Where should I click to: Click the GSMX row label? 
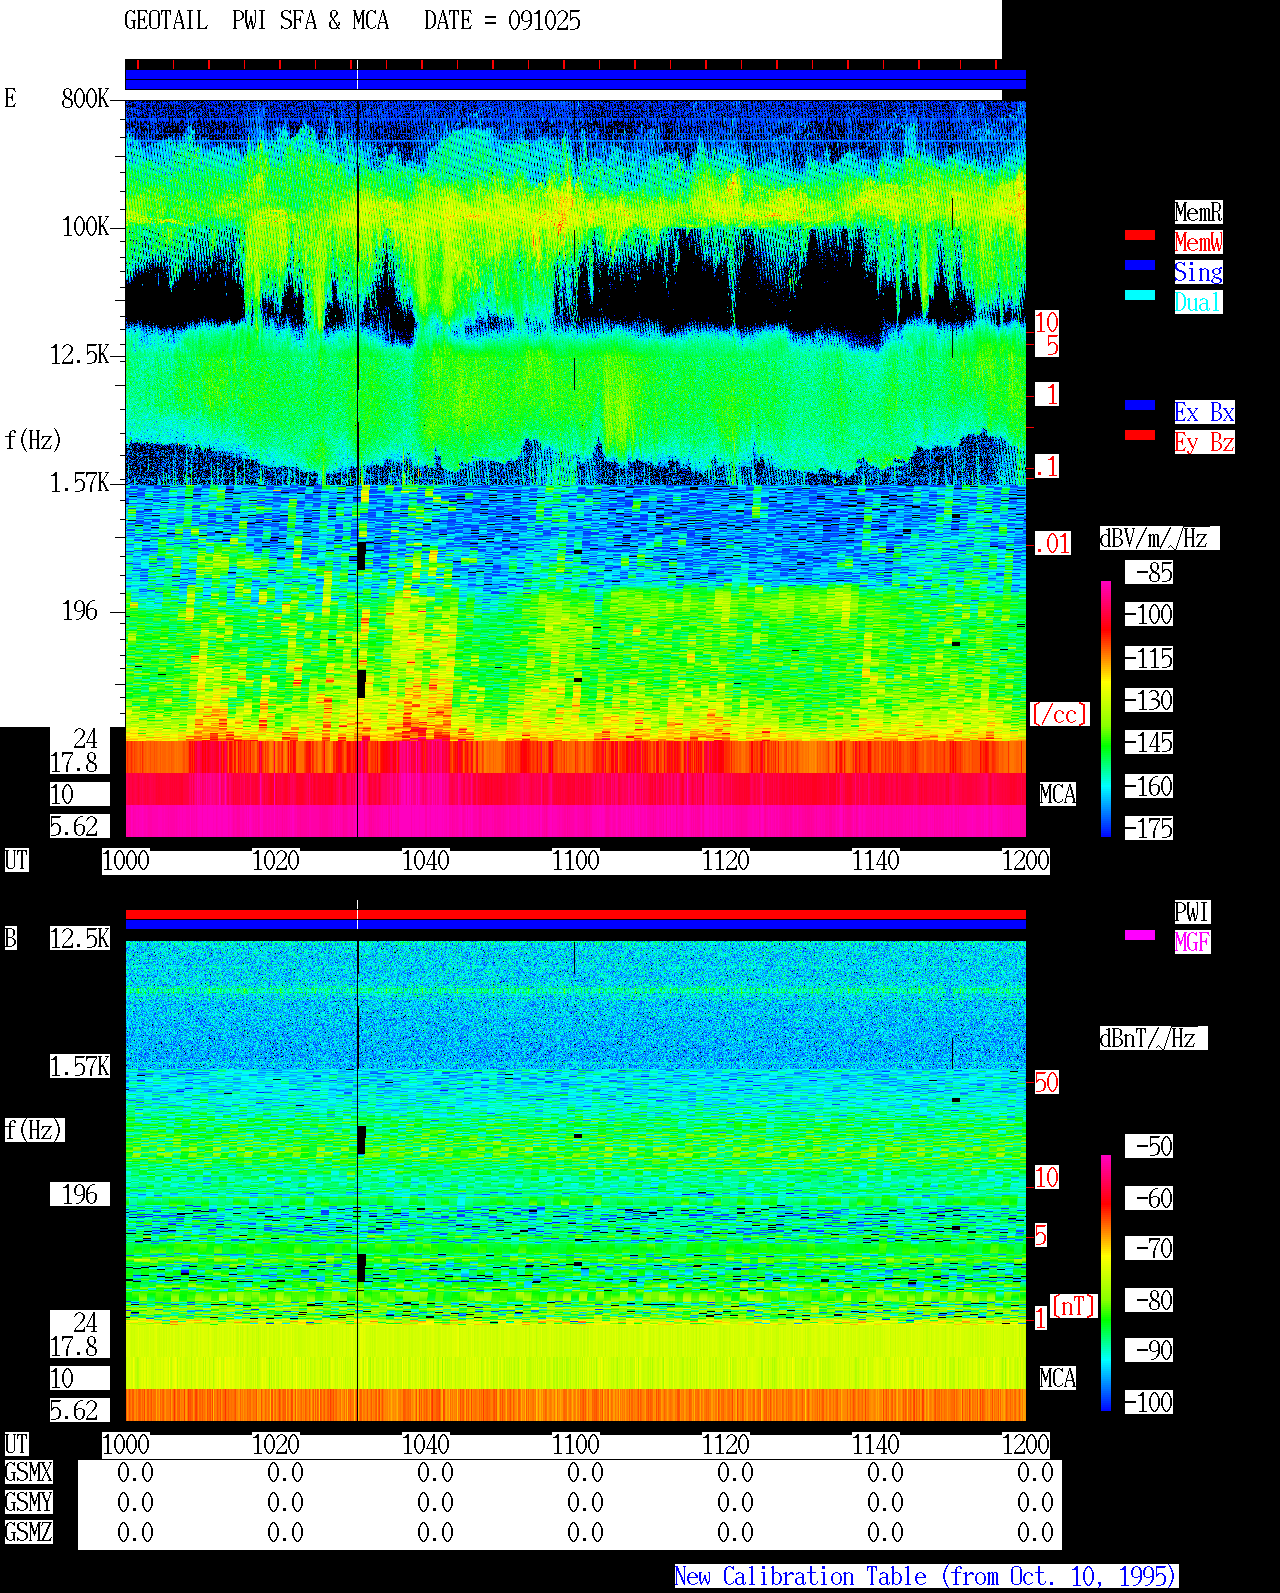[x=28, y=1473]
